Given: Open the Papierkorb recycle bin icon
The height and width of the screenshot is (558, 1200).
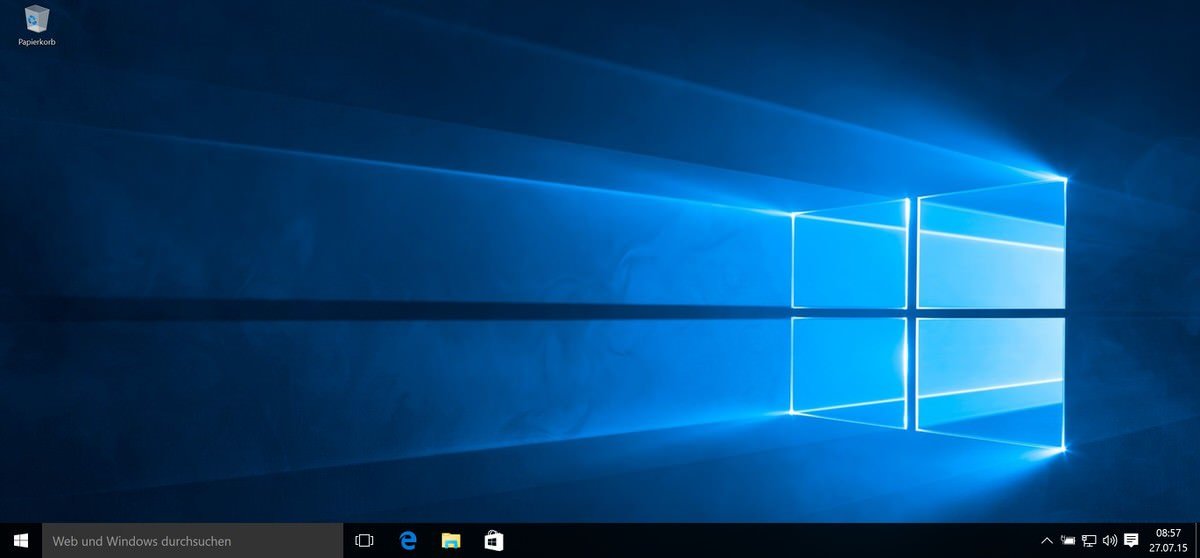Looking at the screenshot, I should click(x=36, y=19).
